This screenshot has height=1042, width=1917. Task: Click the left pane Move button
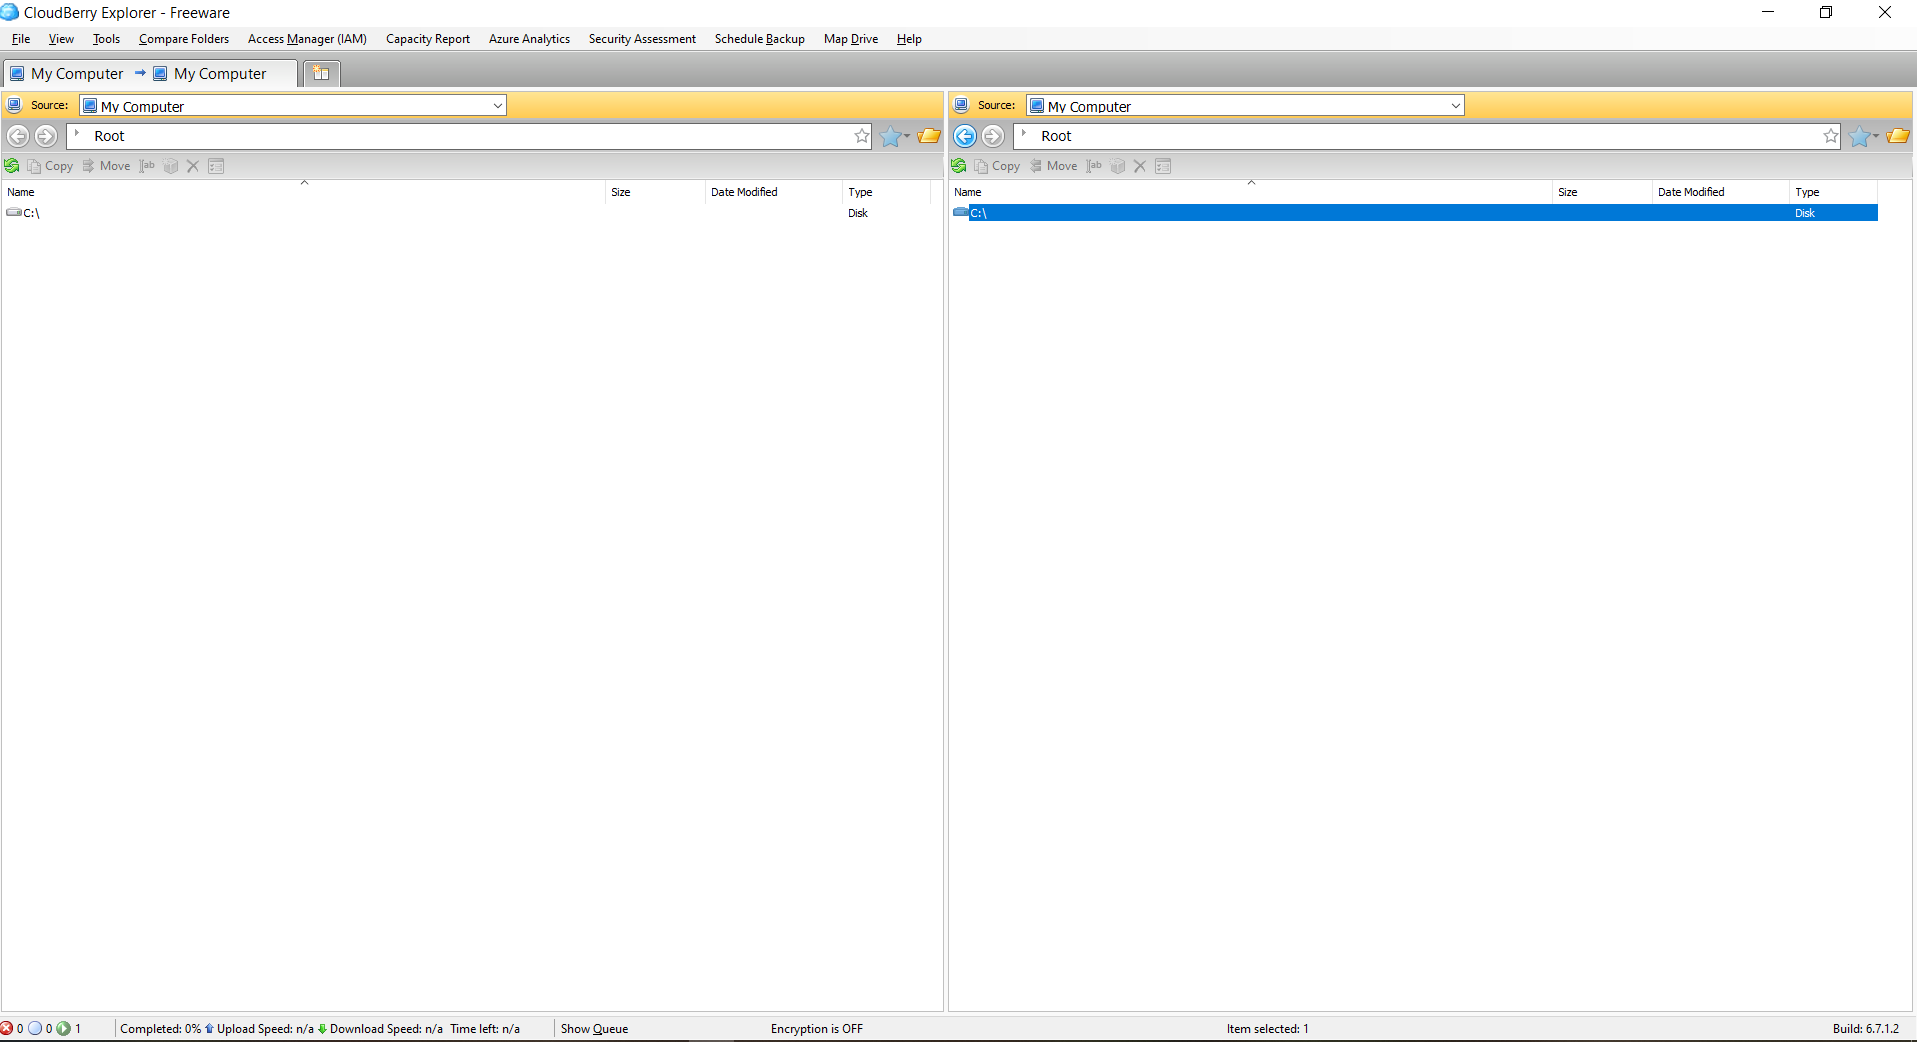pyautogui.click(x=106, y=166)
